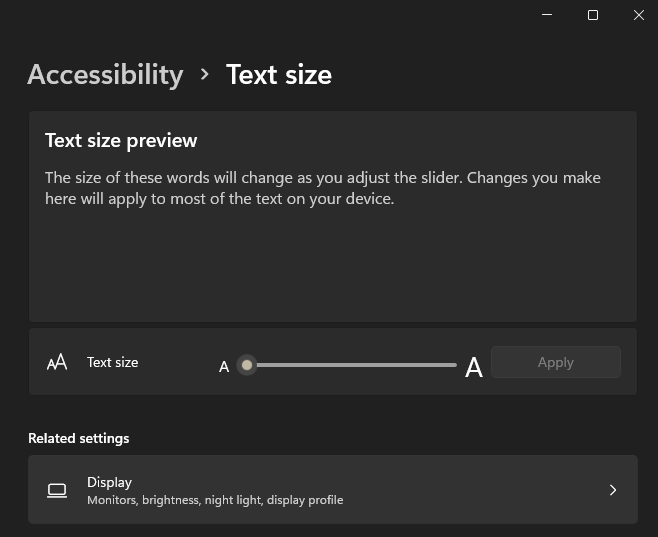This screenshot has height=537, width=658.
Task: Click Monitors, brightness, night light subtitle
Action: (214, 500)
